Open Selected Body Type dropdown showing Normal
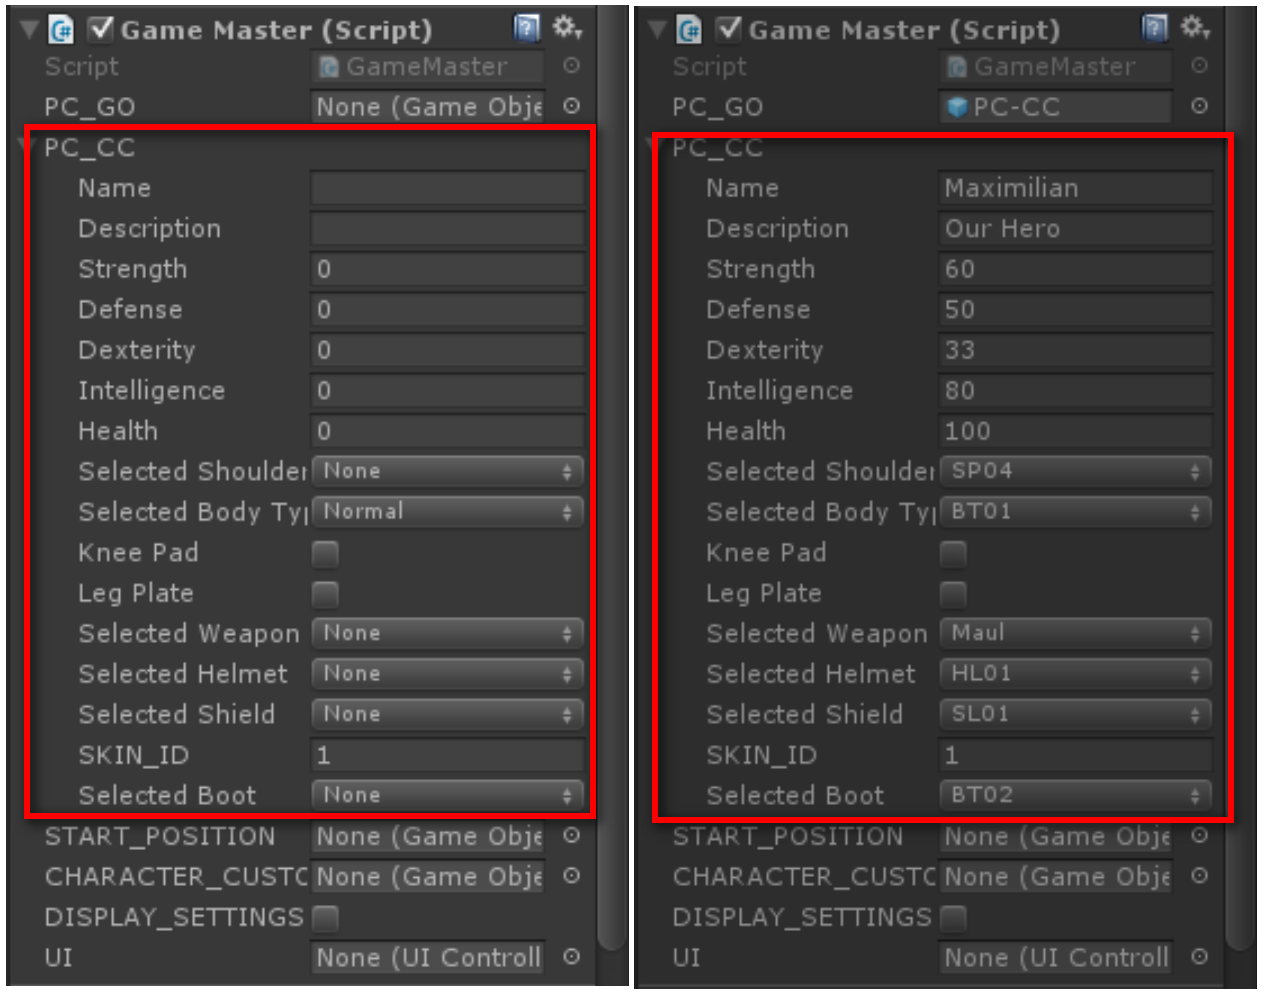The height and width of the screenshot is (993, 1265). (x=447, y=512)
